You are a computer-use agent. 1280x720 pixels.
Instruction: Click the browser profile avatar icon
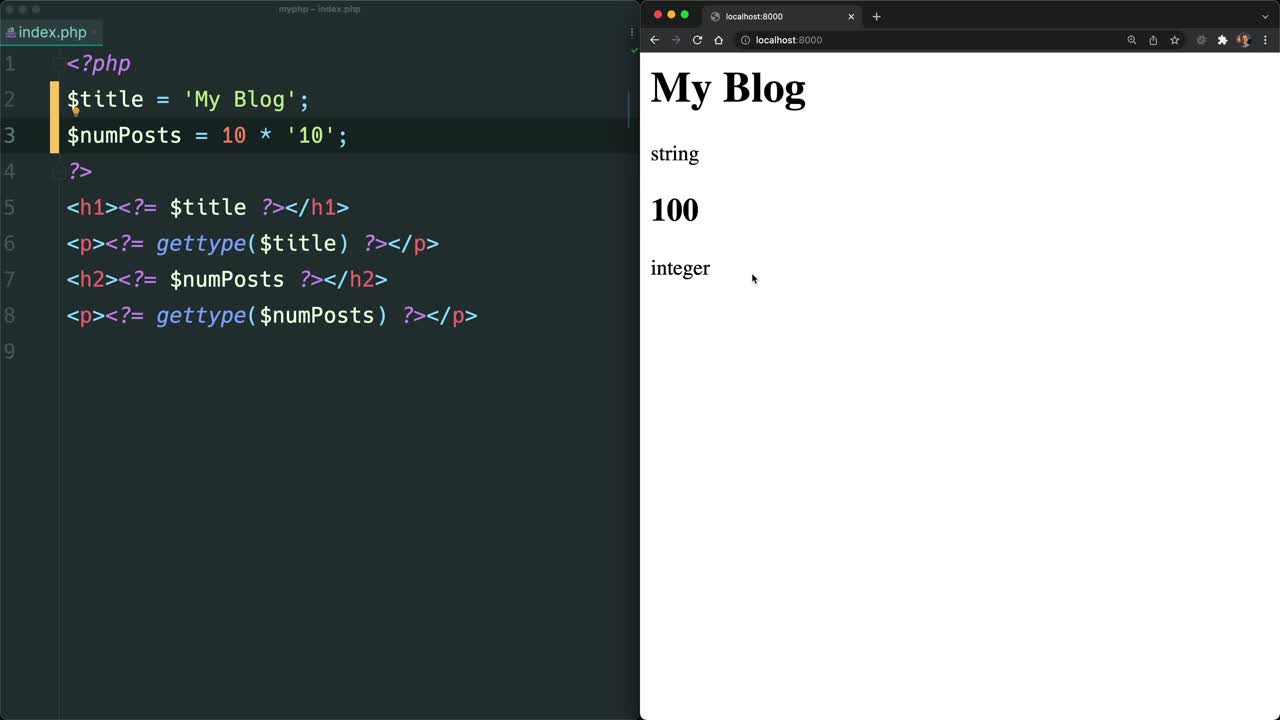click(x=1242, y=40)
